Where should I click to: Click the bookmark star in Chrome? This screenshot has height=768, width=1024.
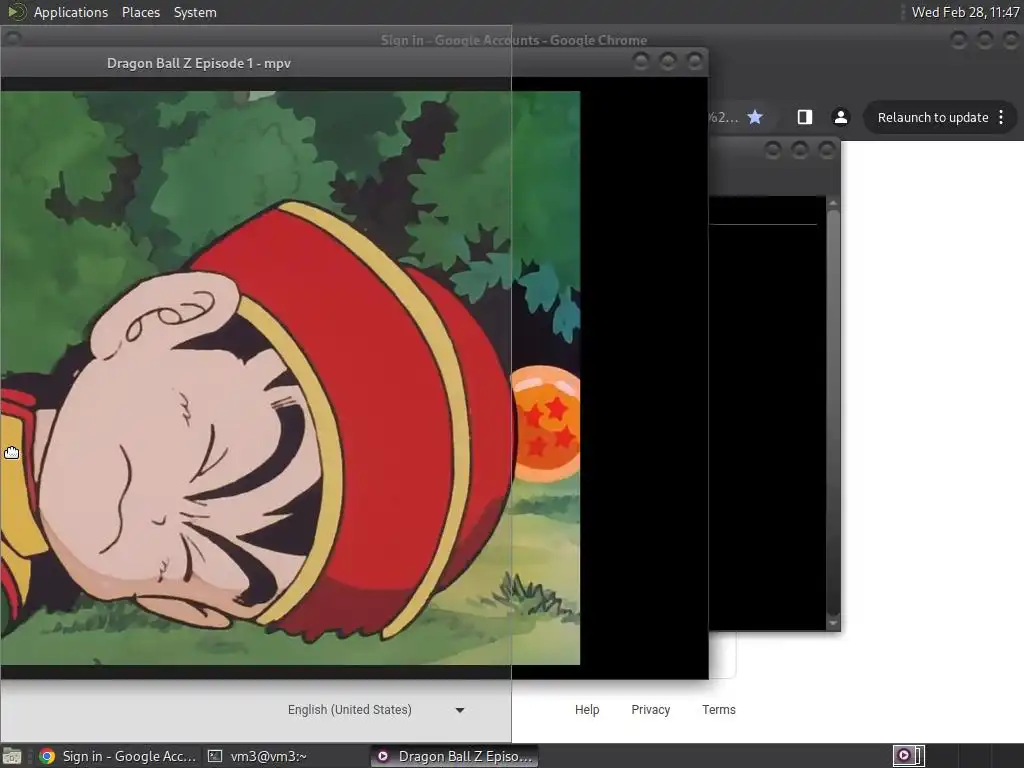tap(755, 117)
